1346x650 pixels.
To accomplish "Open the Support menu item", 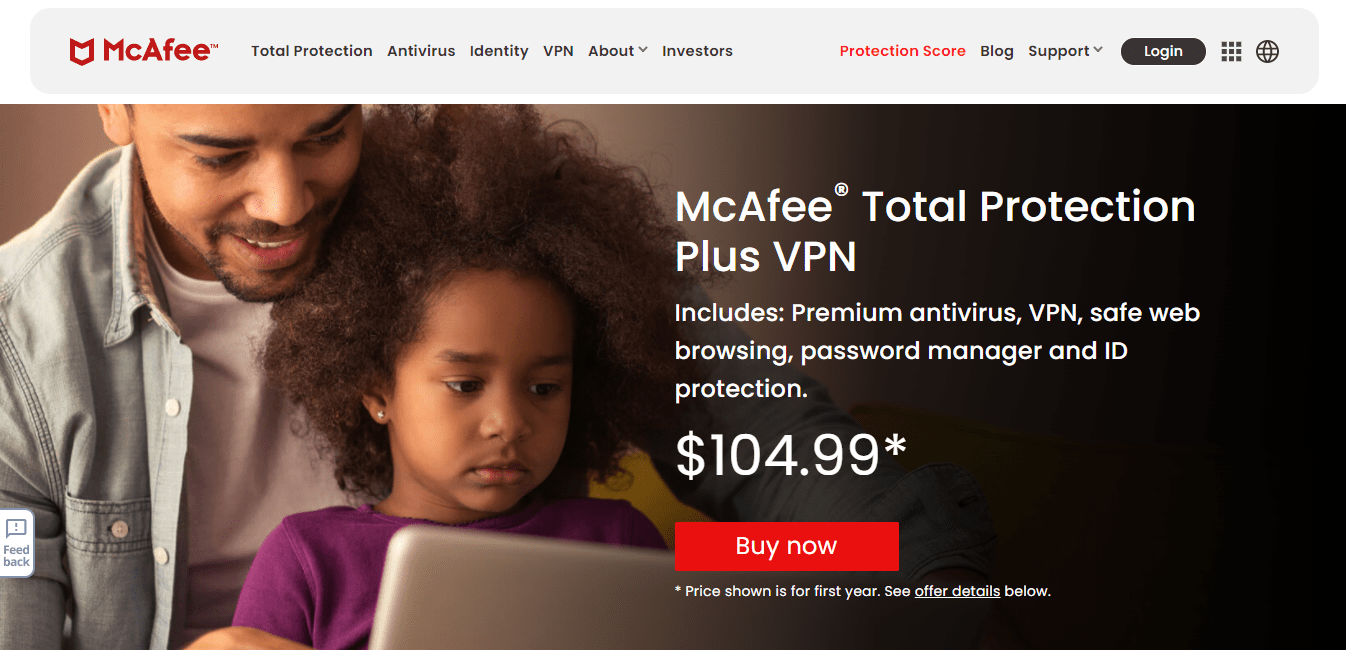I will pyautogui.click(x=1058, y=51).
